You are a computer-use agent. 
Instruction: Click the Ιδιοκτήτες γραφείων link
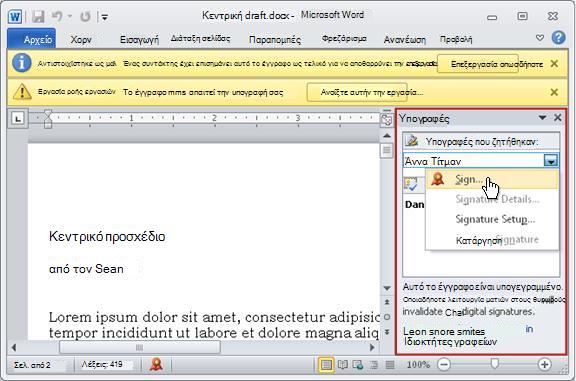(451, 342)
